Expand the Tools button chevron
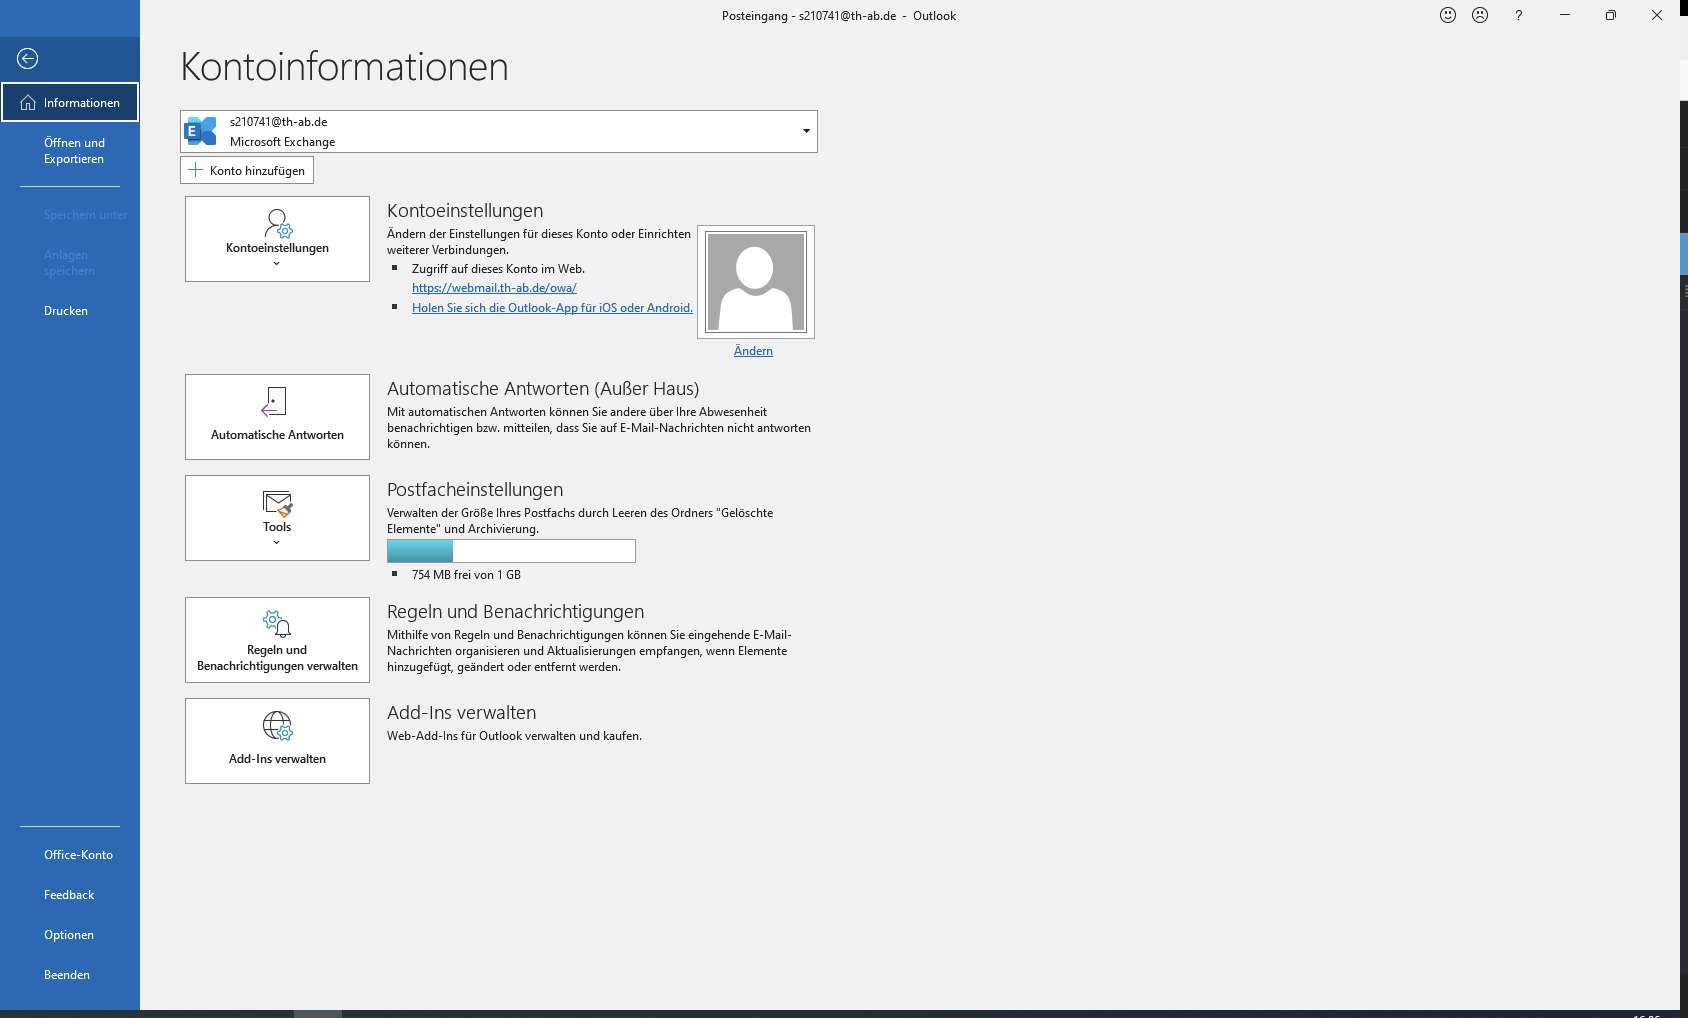1688x1018 pixels. point(277,543)
